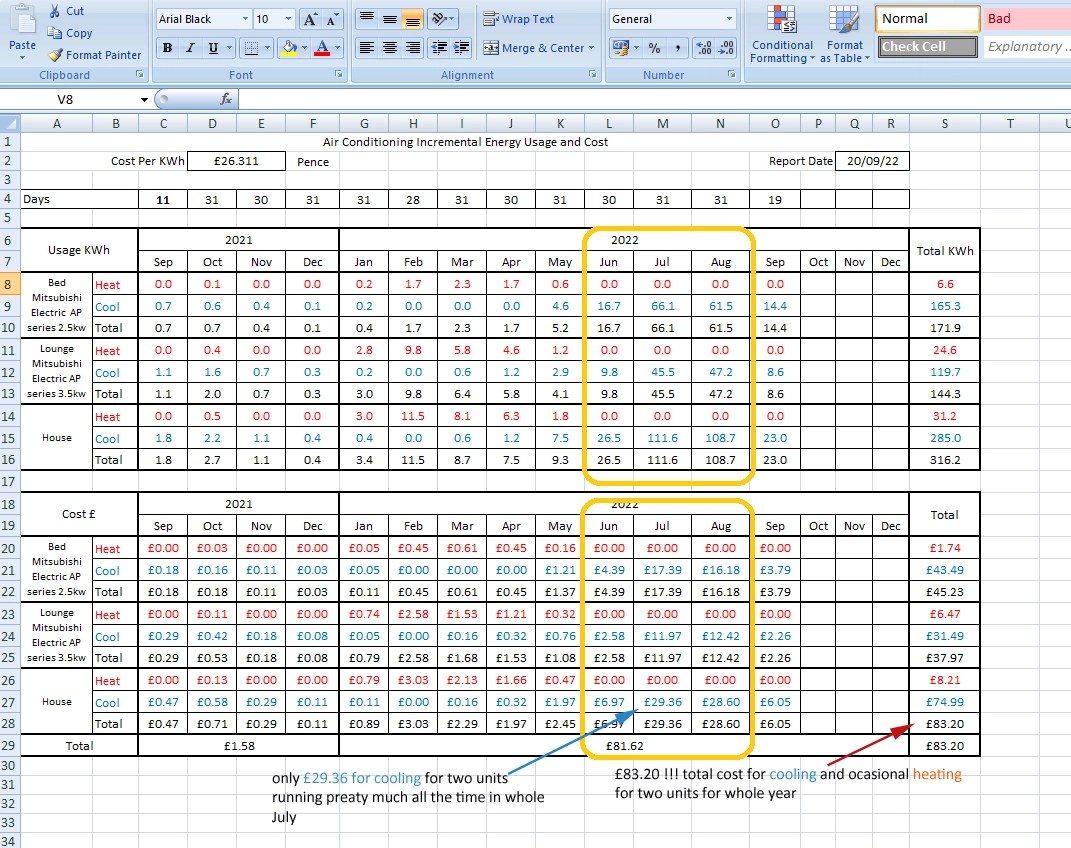Click the Insert Function fx icon

[x=226, y=100]
